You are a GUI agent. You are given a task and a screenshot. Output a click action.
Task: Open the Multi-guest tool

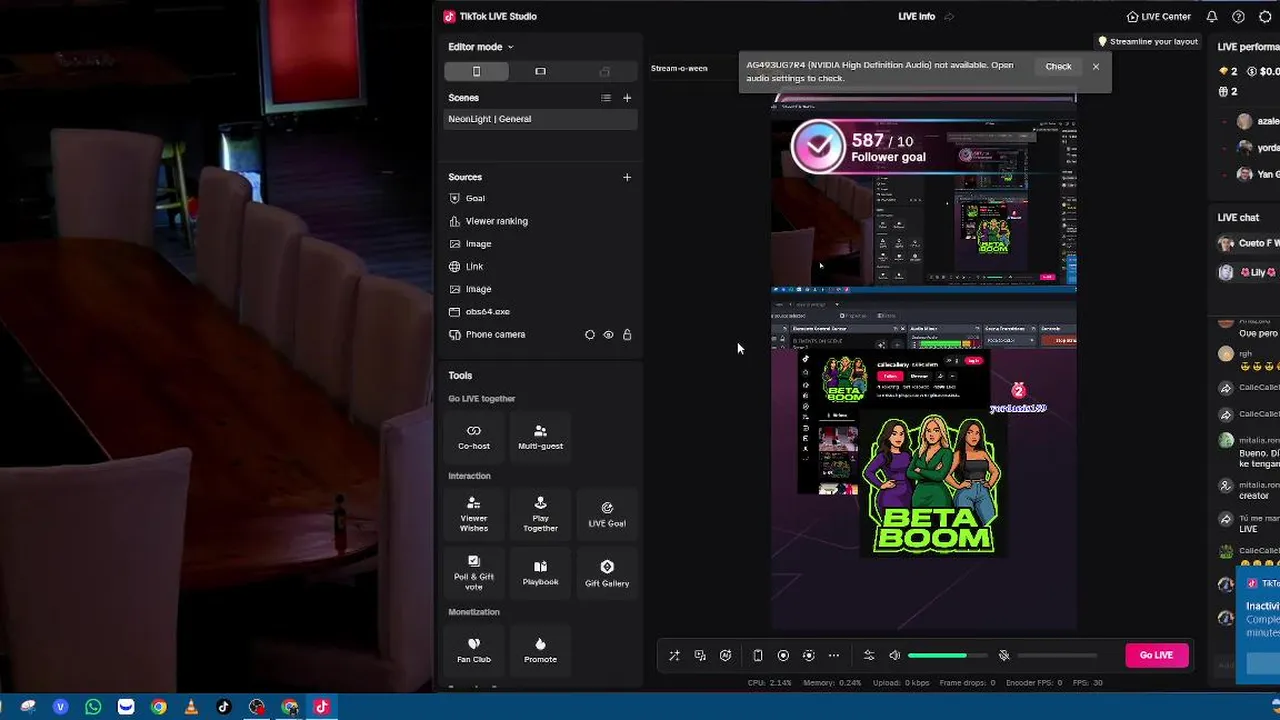tap(540, 437)
